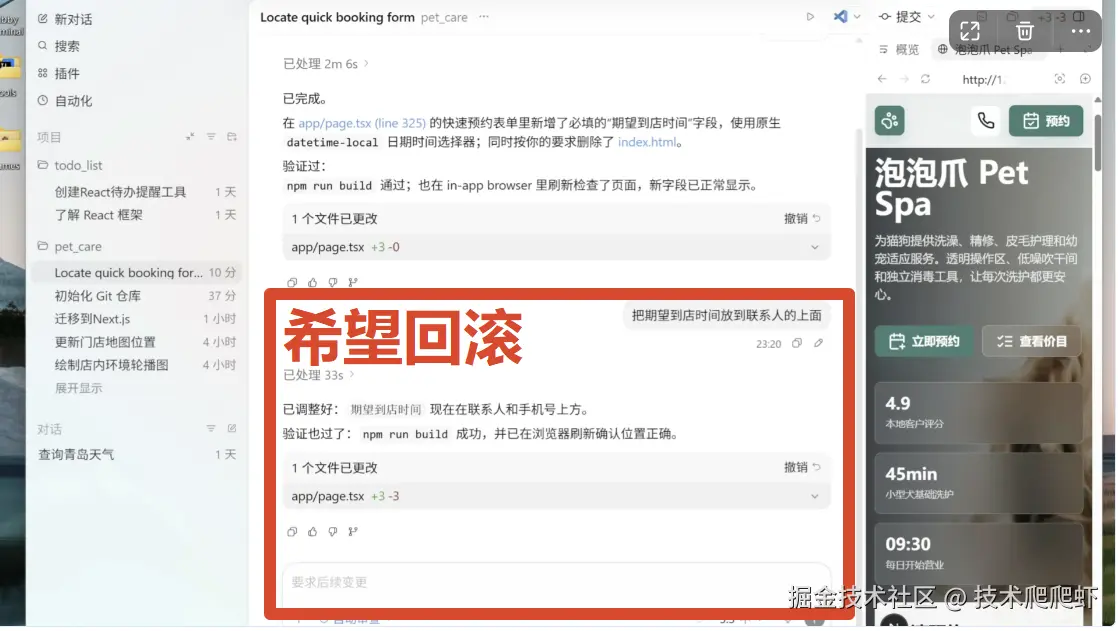Open the 提交 dropdown in header

click(x=907, y=16)
